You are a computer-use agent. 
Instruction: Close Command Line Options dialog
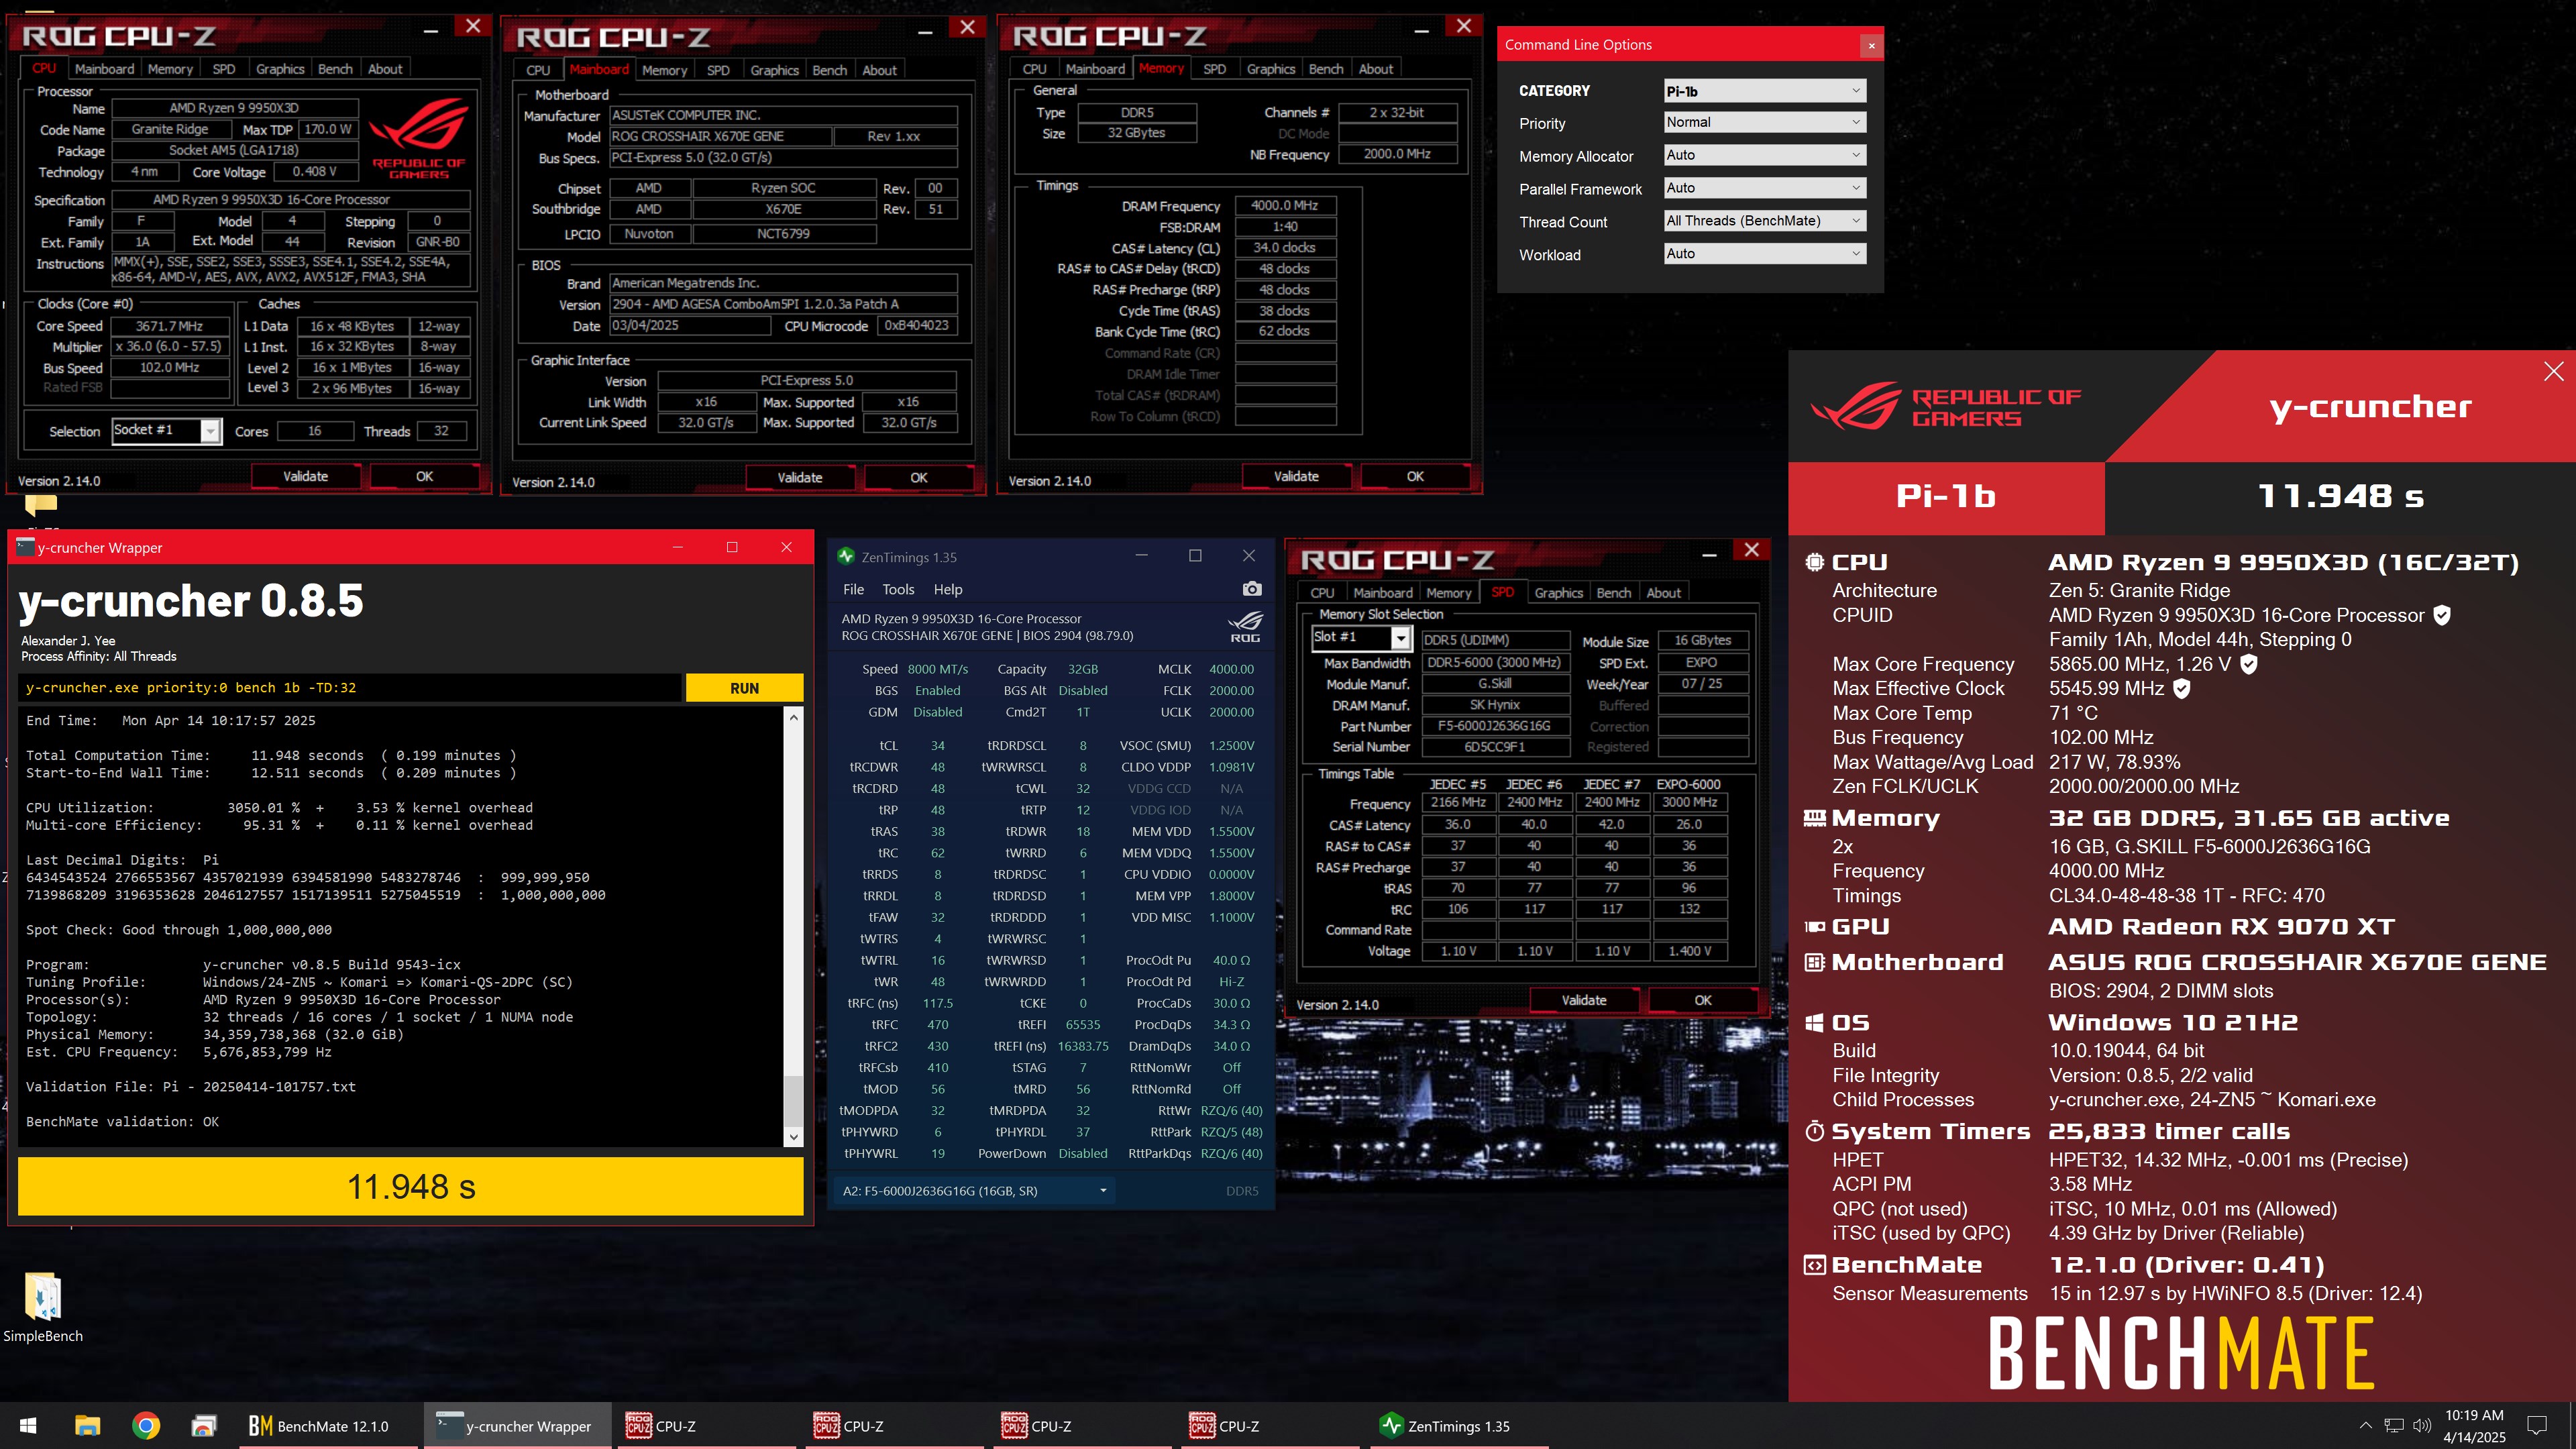coord(1871,45)
